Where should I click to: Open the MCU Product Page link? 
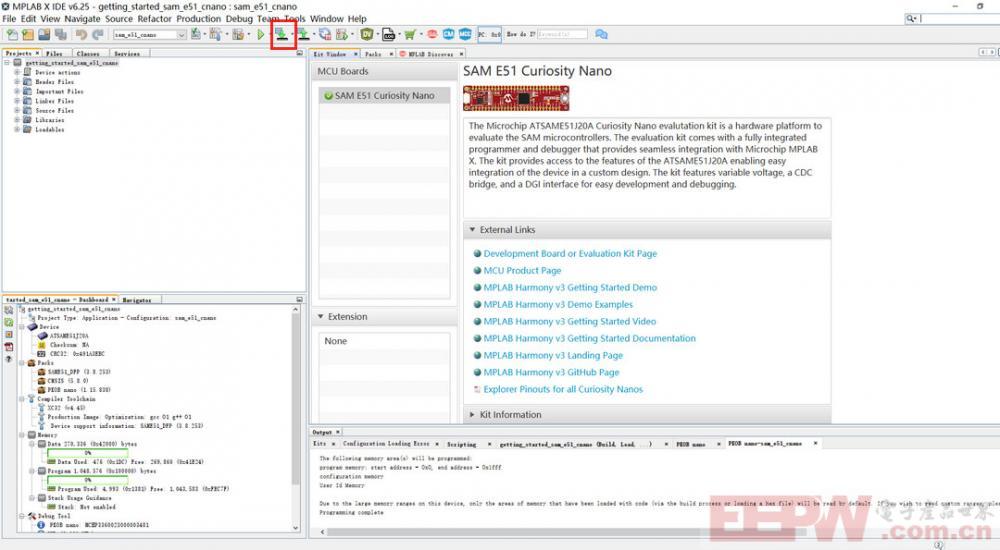pos(522,271)
